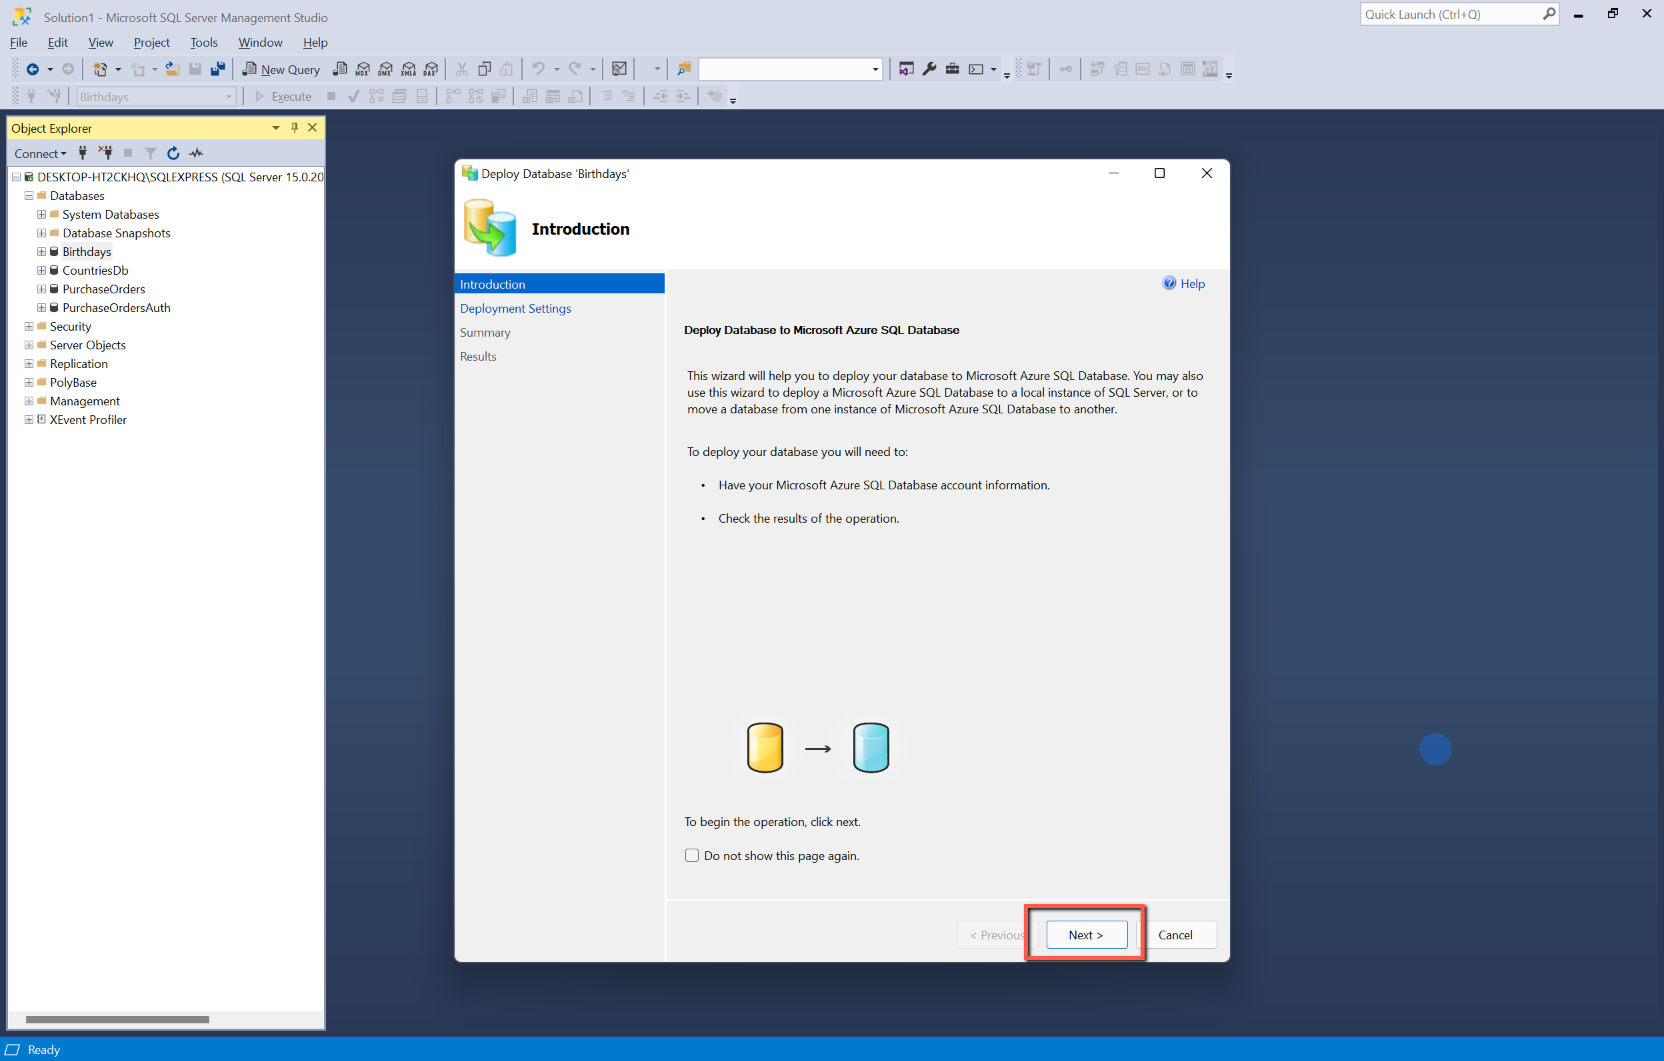Viewport: 1664px width, 1061px height.
Task: Expand the Birthdays database node
Action: click(x=41, y=251)
